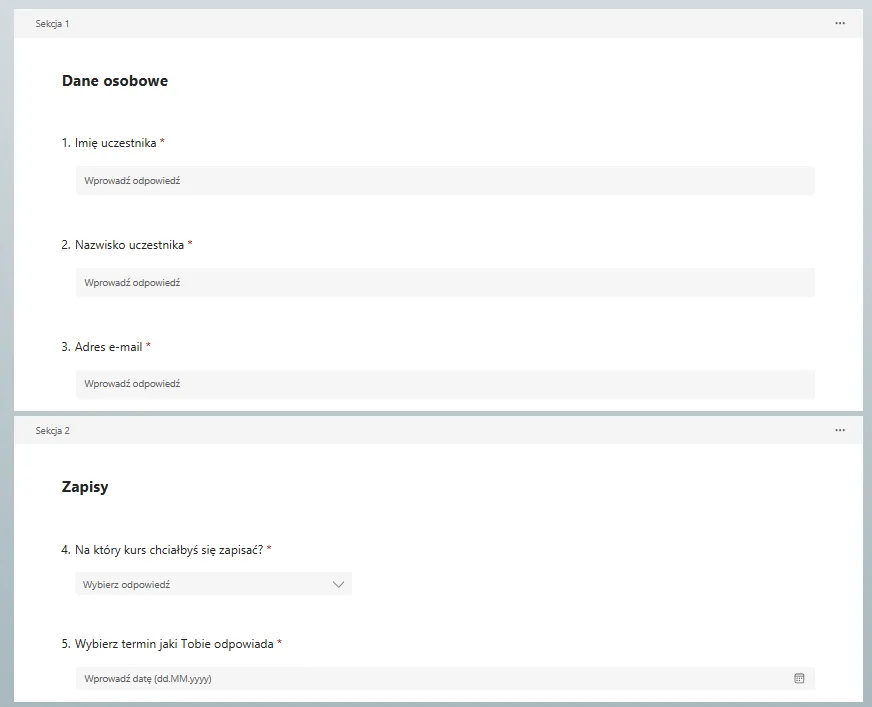Select the "Sekcja 2" header label
The height and width of the screenshot is (707, 872).
[x=52, y=431]
